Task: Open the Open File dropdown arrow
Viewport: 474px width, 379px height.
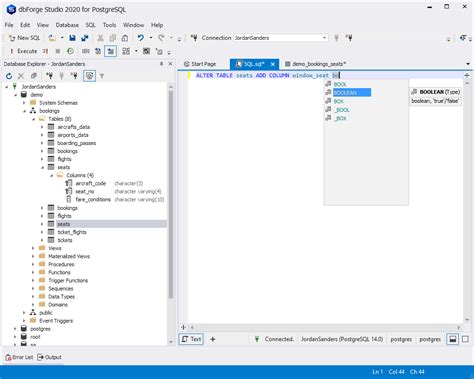Action: click(x=62, y=38)
